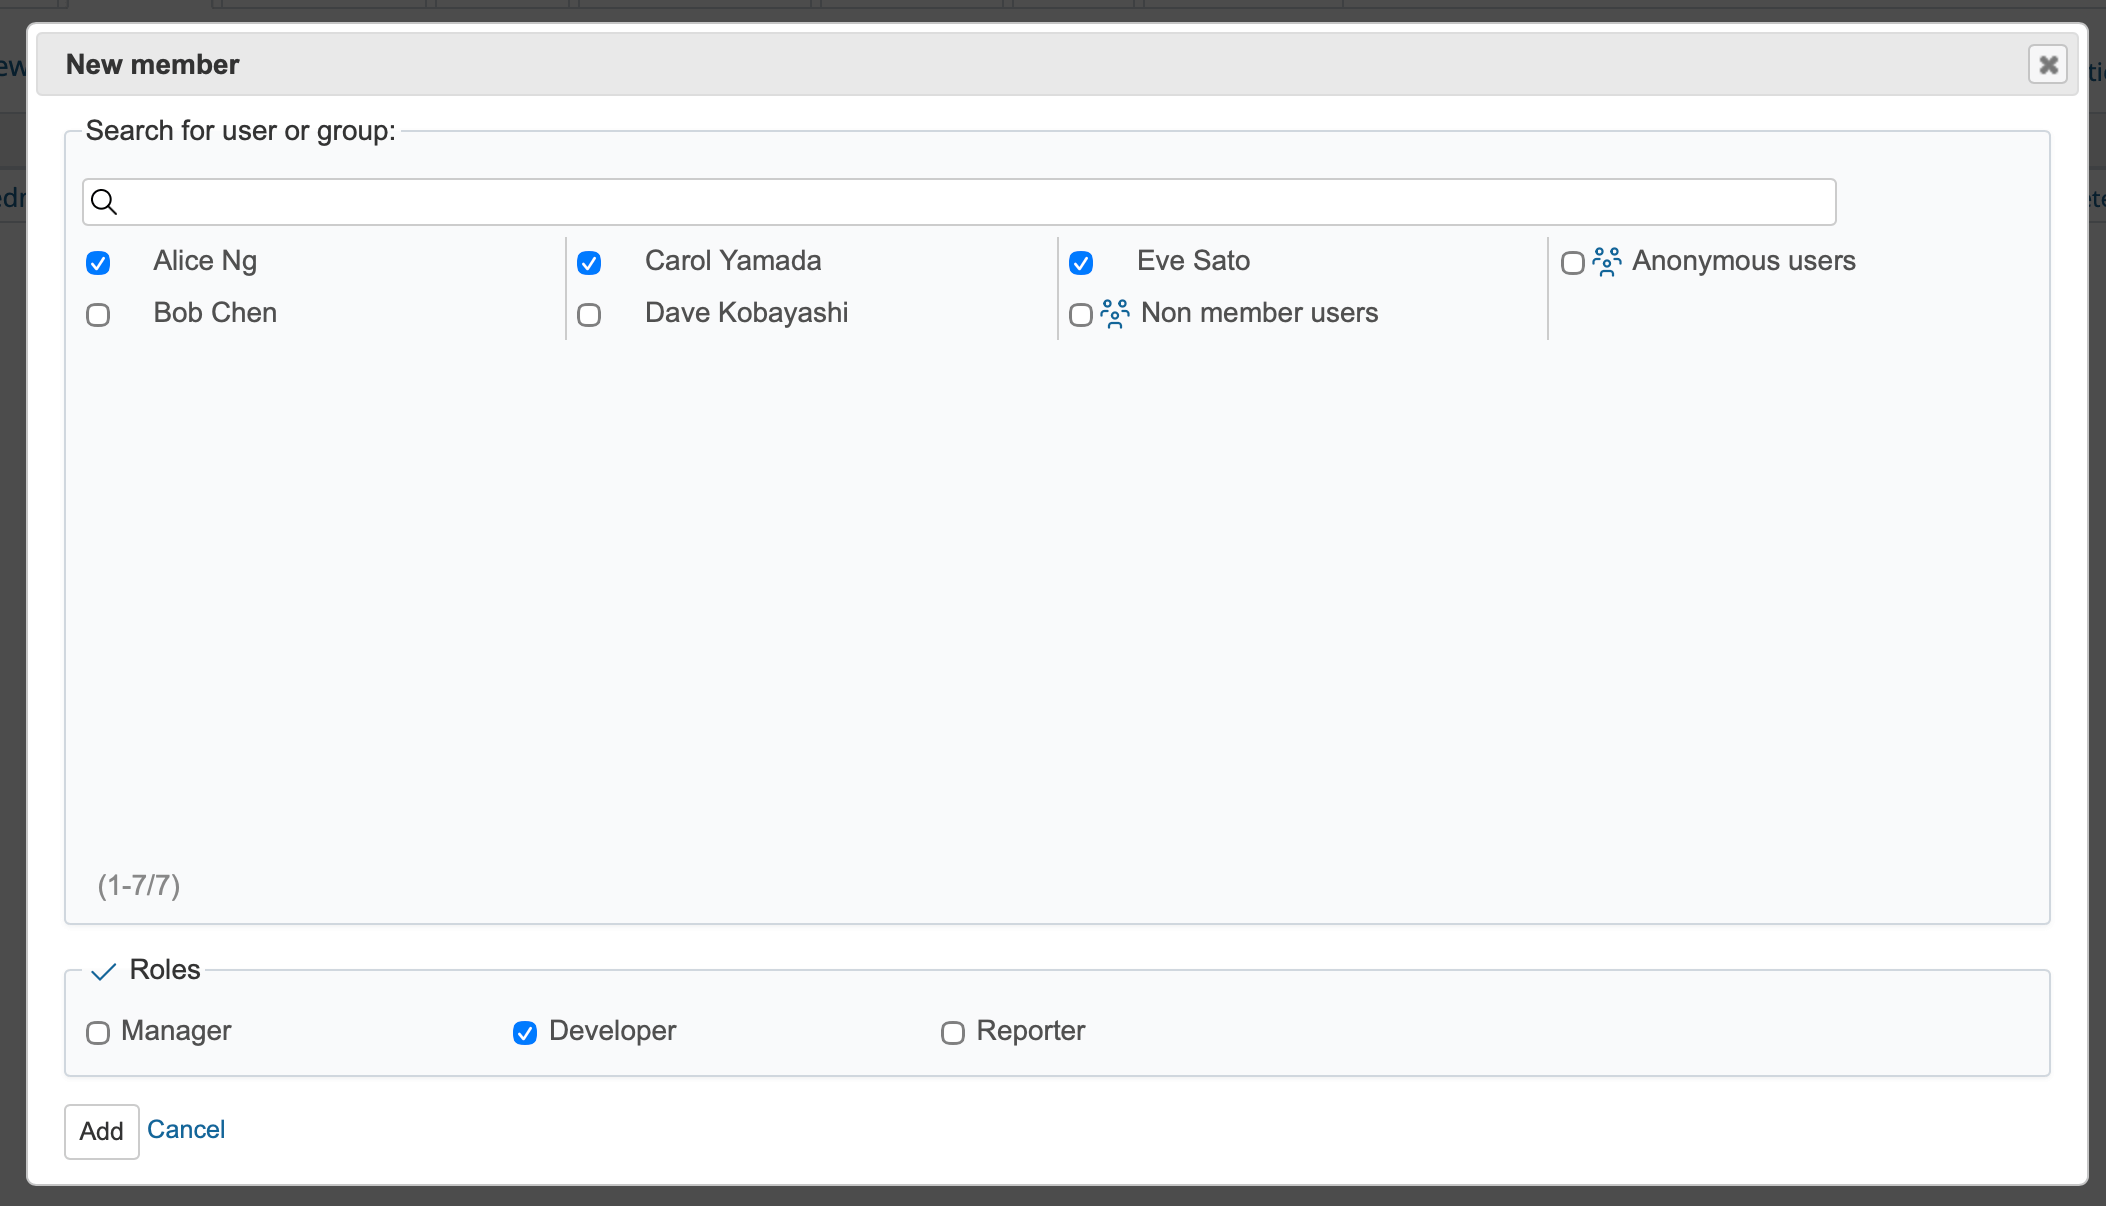The image size is (2106, 1206).
Task: Enable the Manager role checkbox
Action: pos(98,1033)
